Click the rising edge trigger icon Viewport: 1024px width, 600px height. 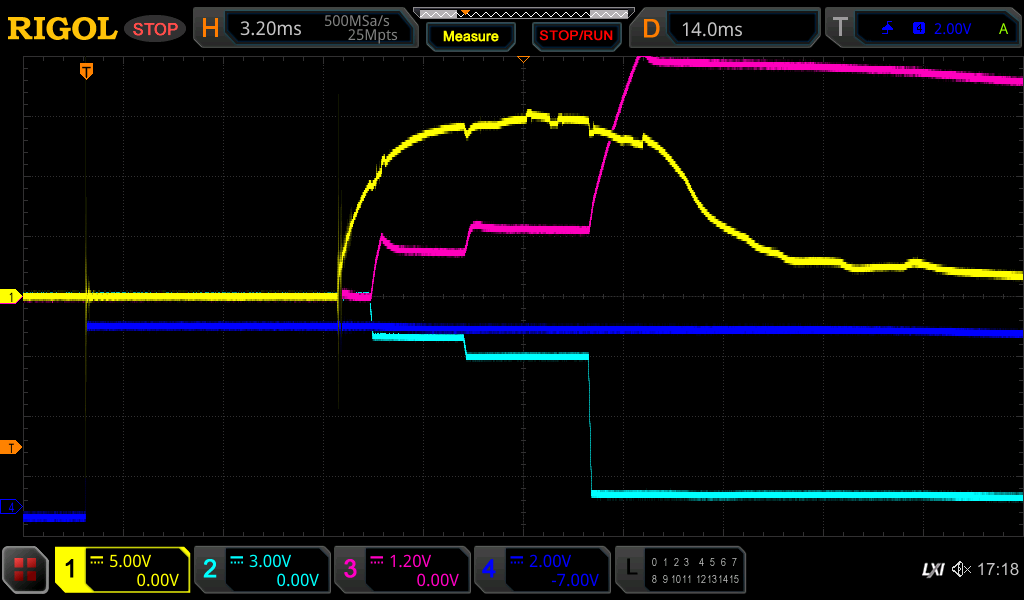click(887, 29)
